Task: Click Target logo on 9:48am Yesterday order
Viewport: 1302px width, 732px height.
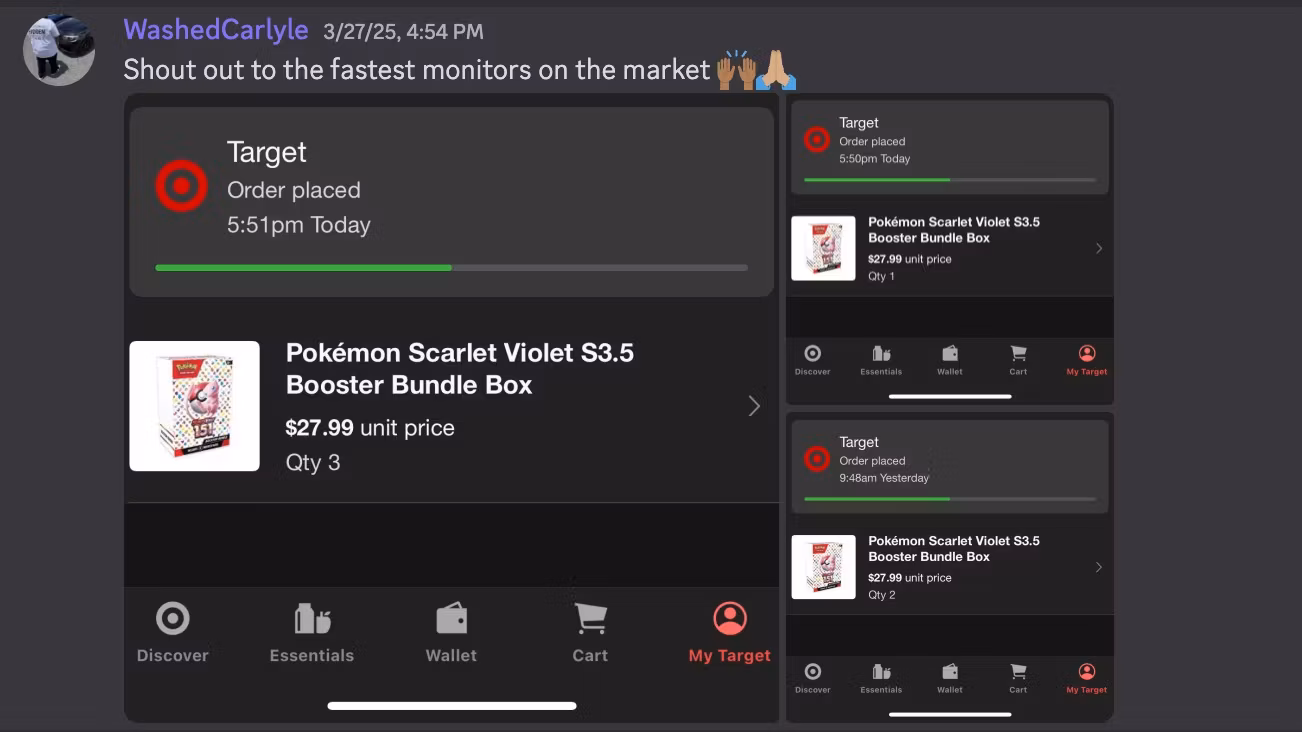Action: (x=817, y=459)
